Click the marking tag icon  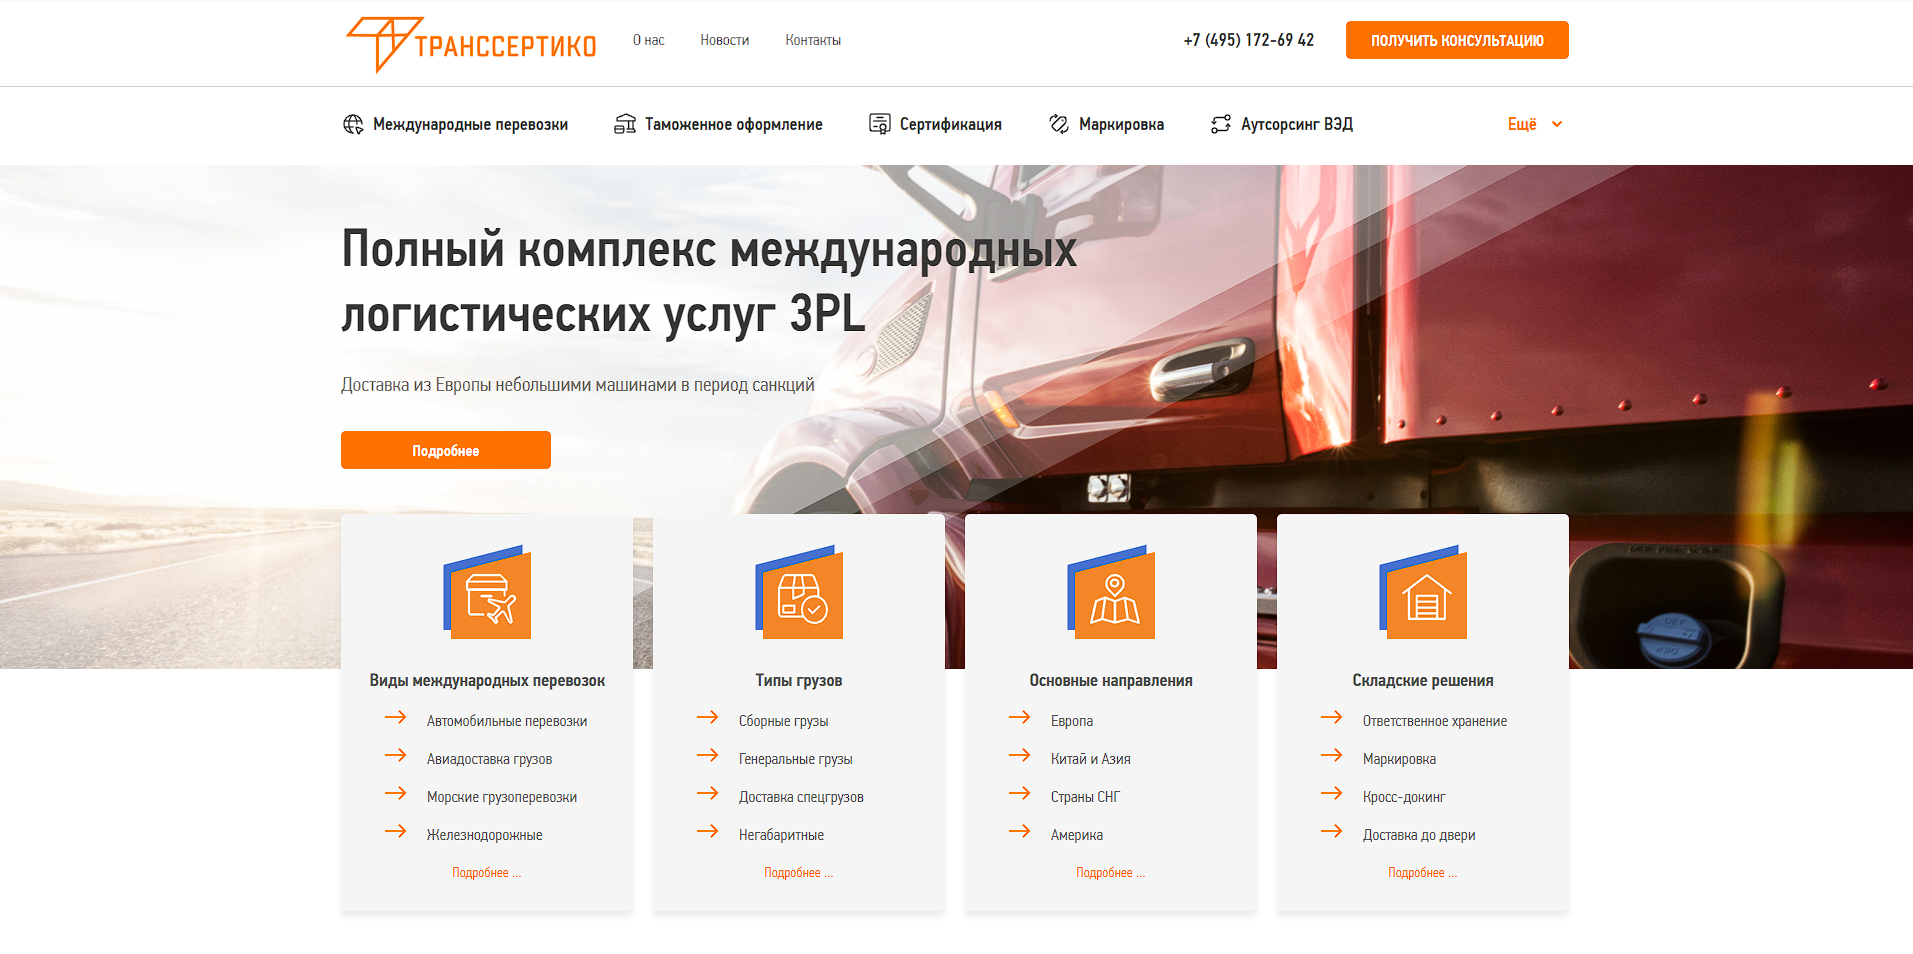[1059, 124]
